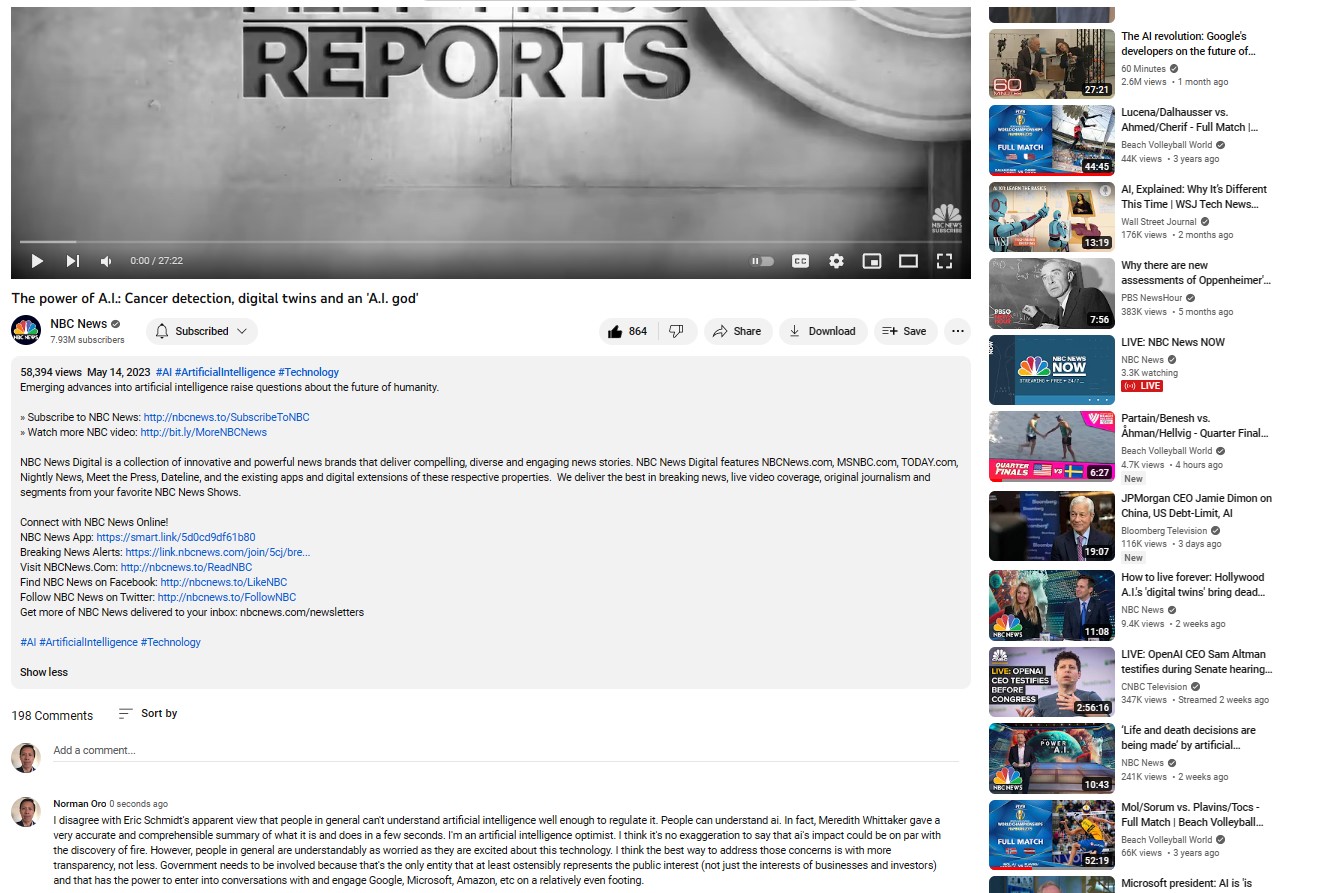
Task: Dislike the video thumbs-down icon
Action: point(677,331)
